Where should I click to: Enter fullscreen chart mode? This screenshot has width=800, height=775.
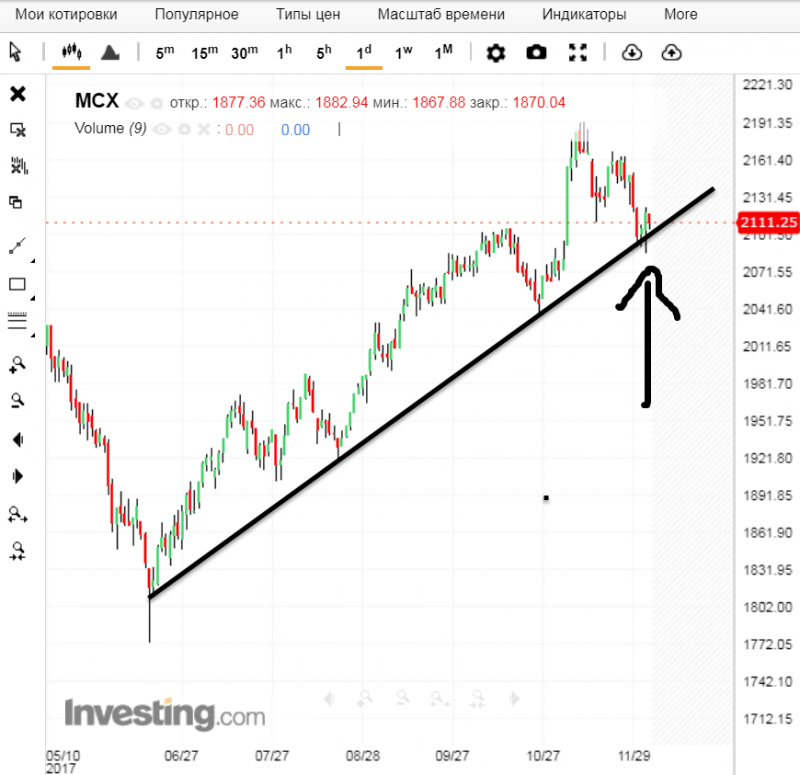pyautogui.click(x=577, y=53)
